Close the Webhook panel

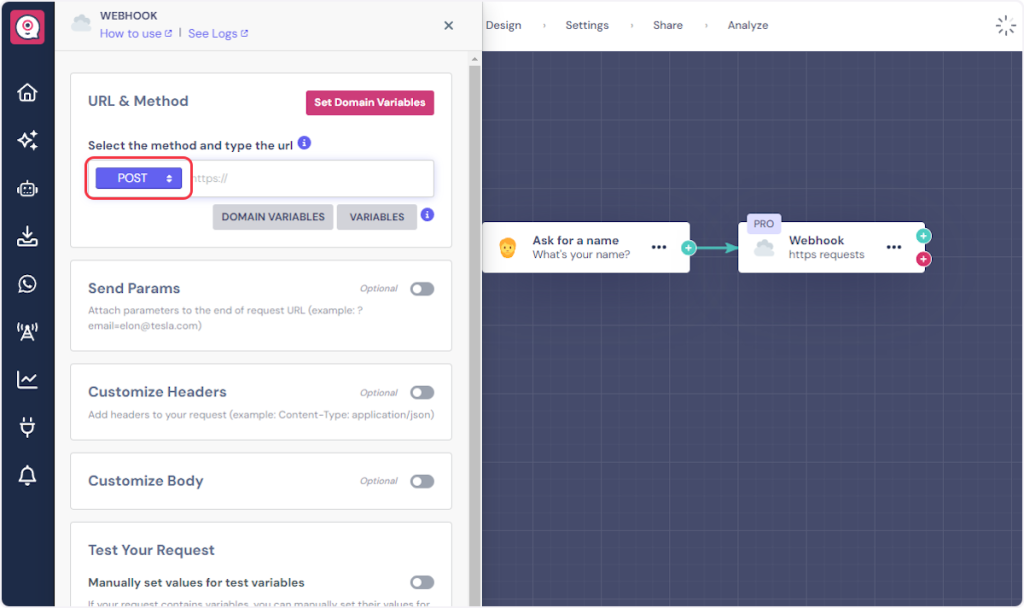click(x=448, y=26)
